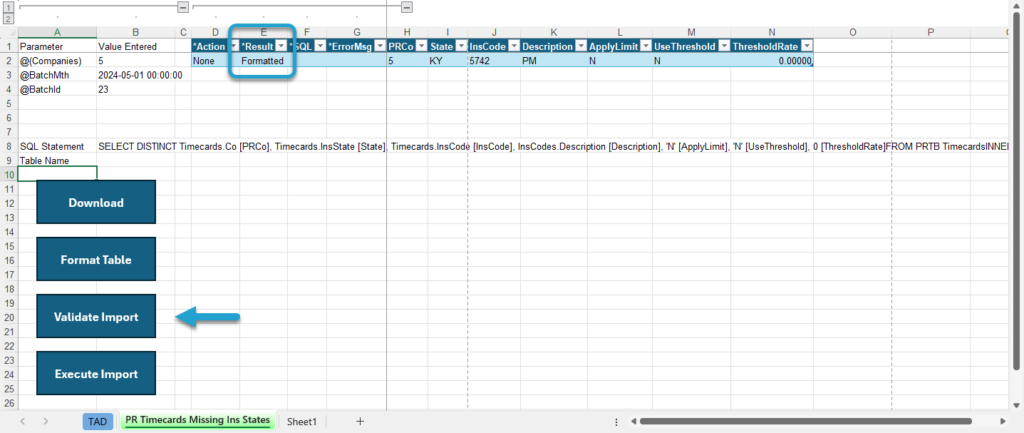Go to next sheet with right arrow
1024x433 pixels.
(x=46, y=421)
